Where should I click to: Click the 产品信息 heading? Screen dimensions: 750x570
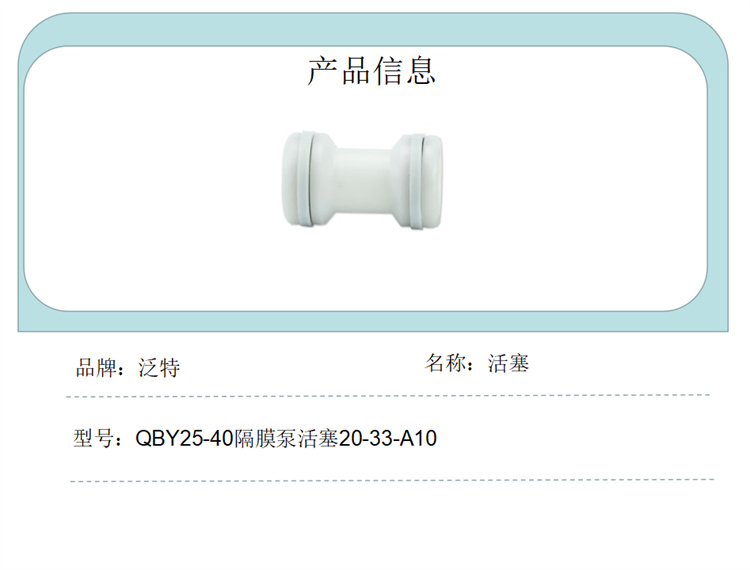pyautogui.click(x=371, y=71)
